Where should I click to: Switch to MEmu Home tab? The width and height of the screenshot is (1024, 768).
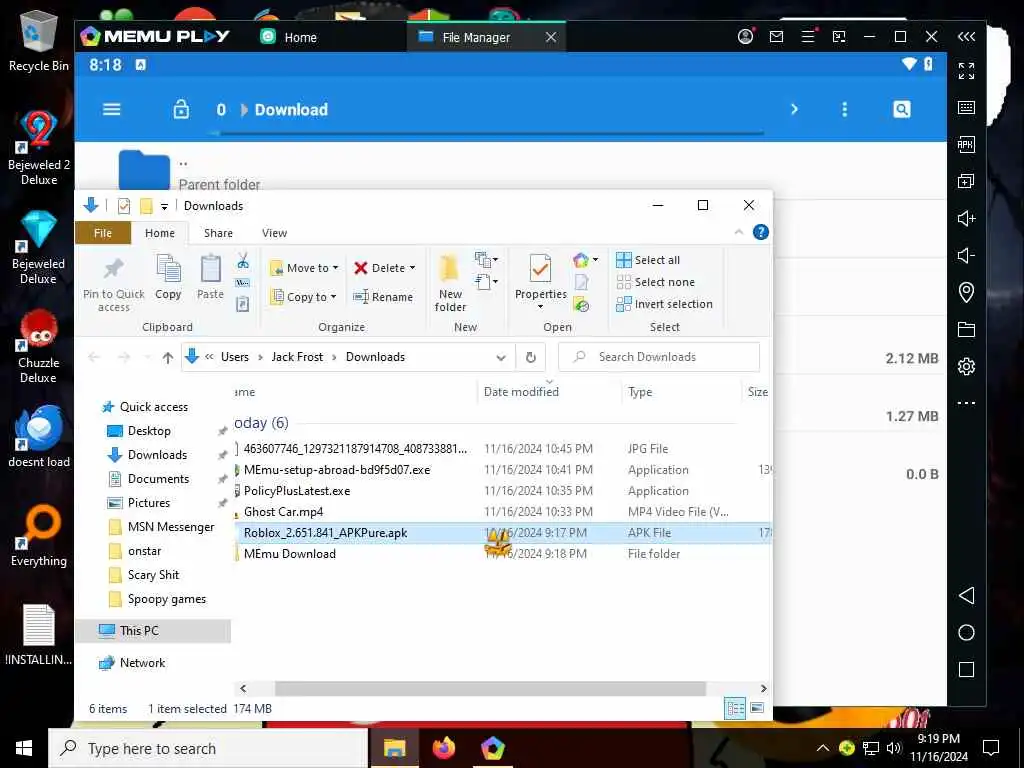pos(289,37)
